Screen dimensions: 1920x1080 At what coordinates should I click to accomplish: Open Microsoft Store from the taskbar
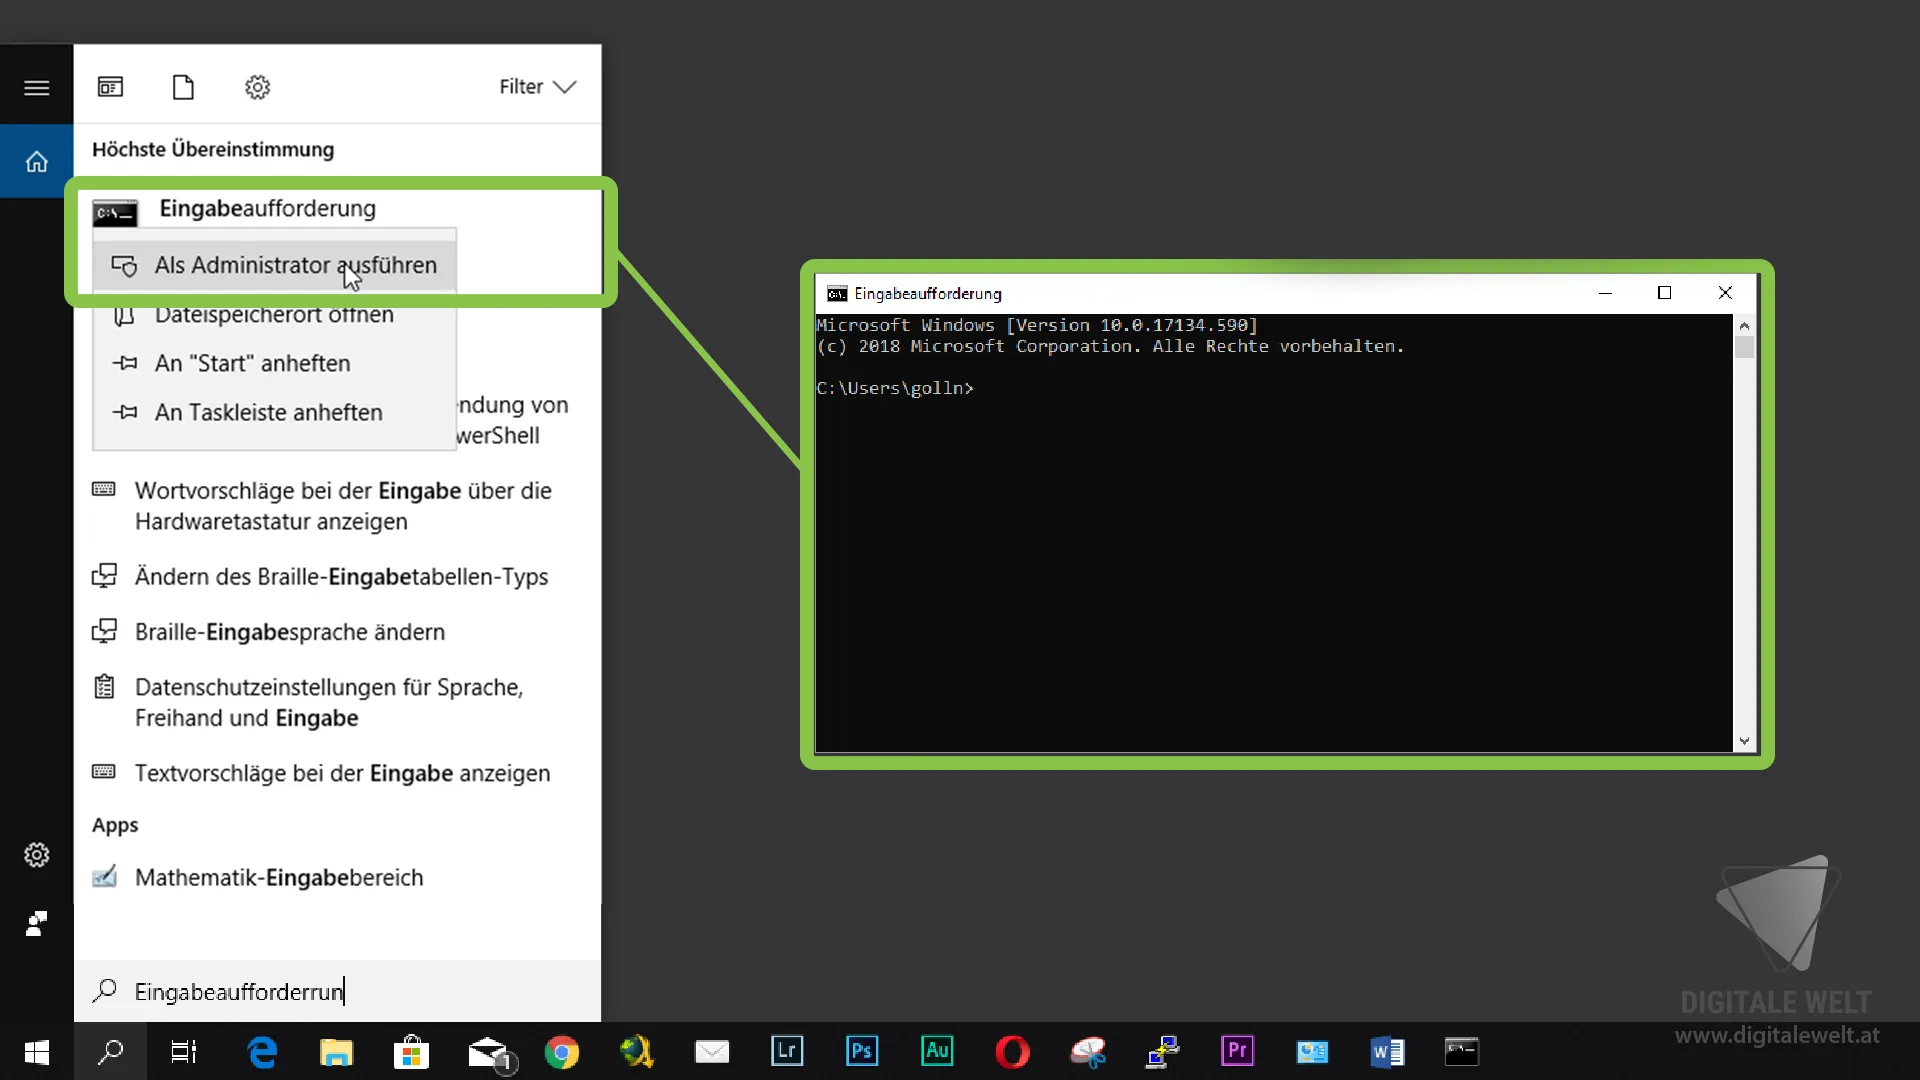(x=411, y=1052)
